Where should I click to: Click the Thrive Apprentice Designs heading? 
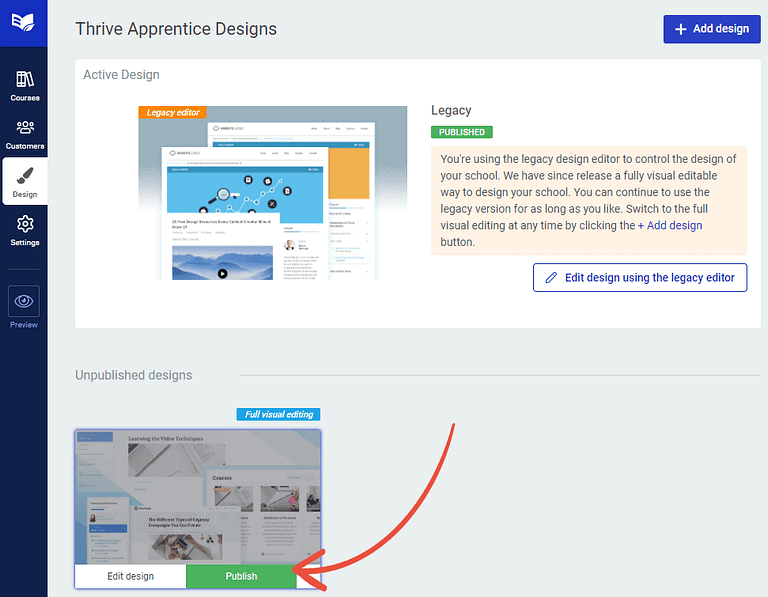(x=176, y=29)
